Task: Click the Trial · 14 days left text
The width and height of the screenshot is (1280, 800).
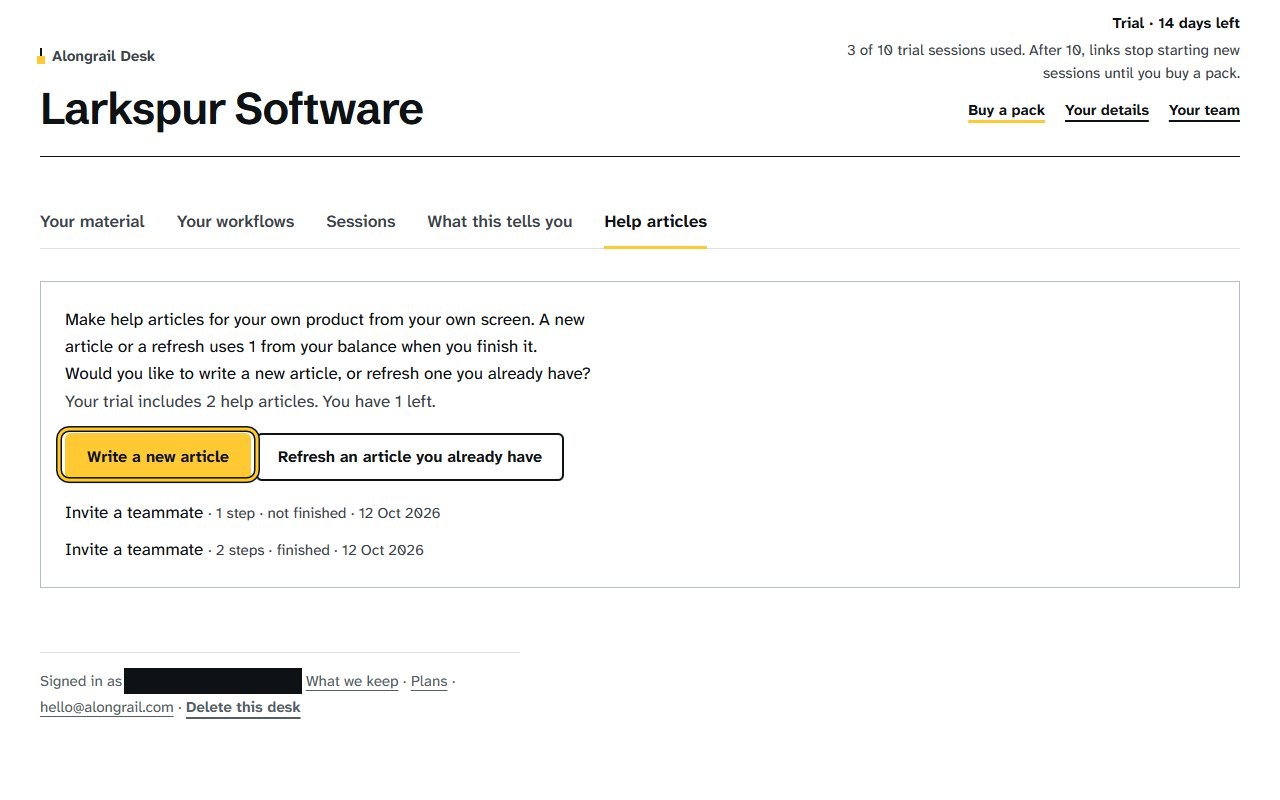Action: pos(1176,23)
